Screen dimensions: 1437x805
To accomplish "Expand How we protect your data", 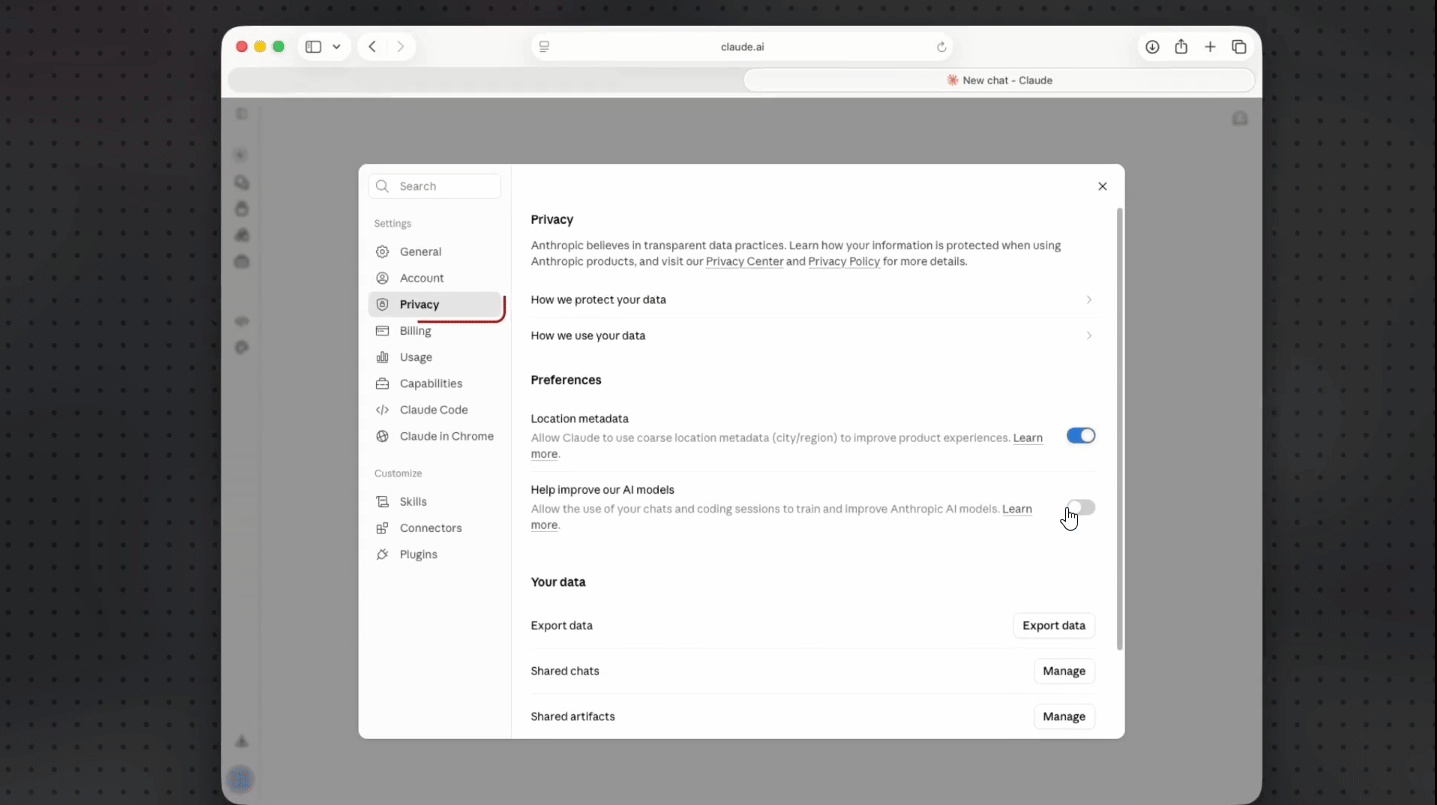I will tap(812, 300).
